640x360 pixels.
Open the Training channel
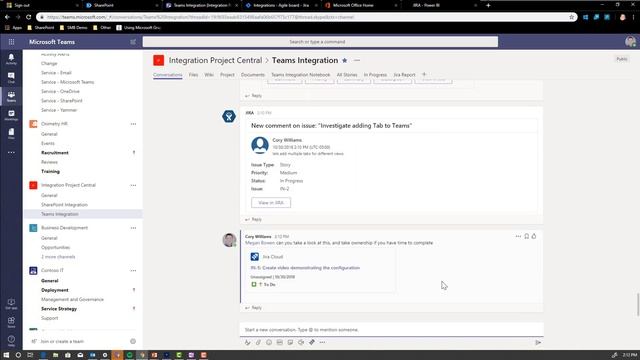[50, 171]
